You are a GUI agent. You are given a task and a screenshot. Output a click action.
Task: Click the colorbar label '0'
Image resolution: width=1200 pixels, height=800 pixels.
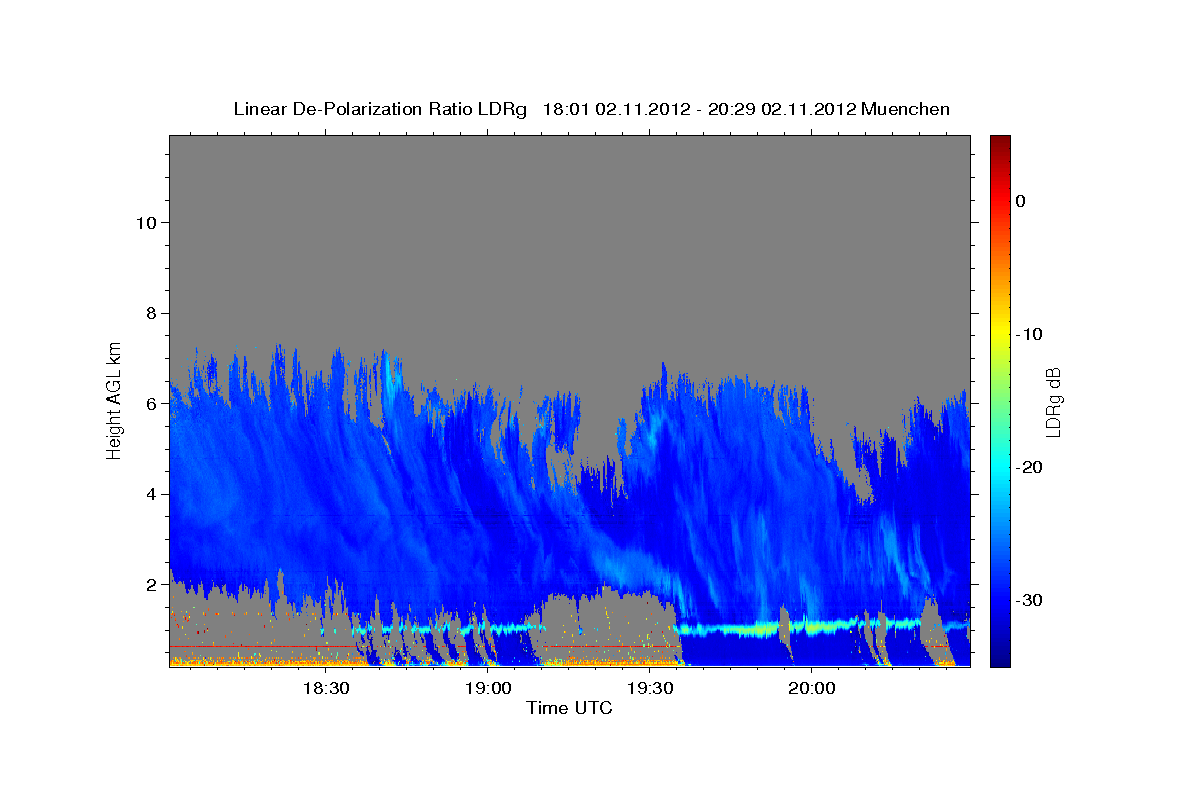click(1021, 201)
